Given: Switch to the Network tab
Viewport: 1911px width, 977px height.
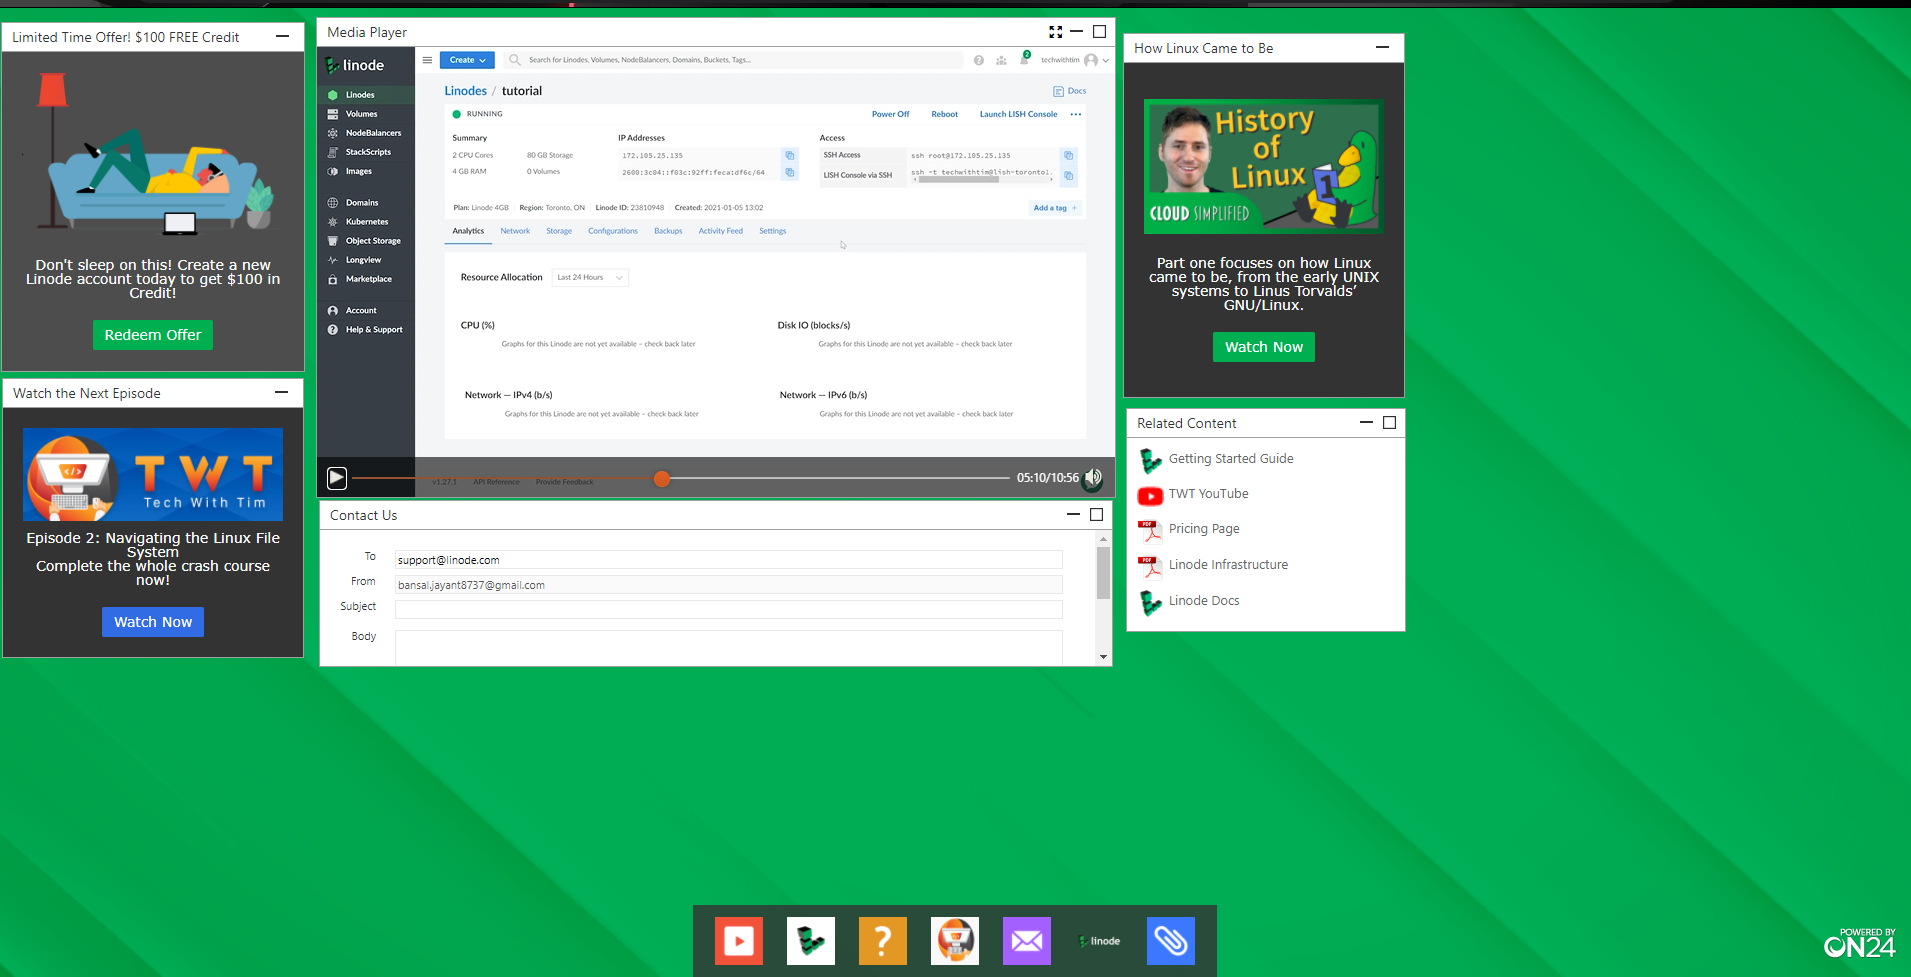Looking at the screenshot, I should (515, 231).
